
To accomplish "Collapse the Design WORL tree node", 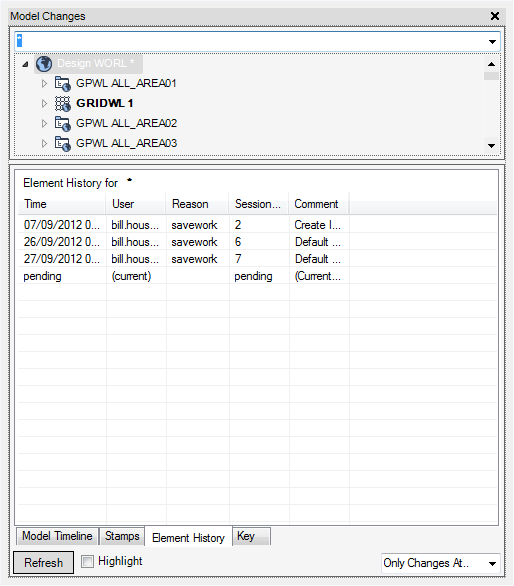I will (x=25, y=64).
